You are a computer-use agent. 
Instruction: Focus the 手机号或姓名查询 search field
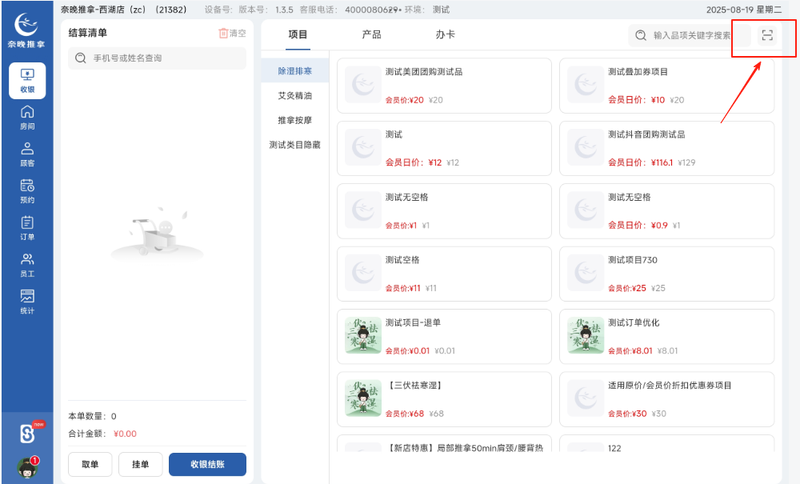coord(157,58)
